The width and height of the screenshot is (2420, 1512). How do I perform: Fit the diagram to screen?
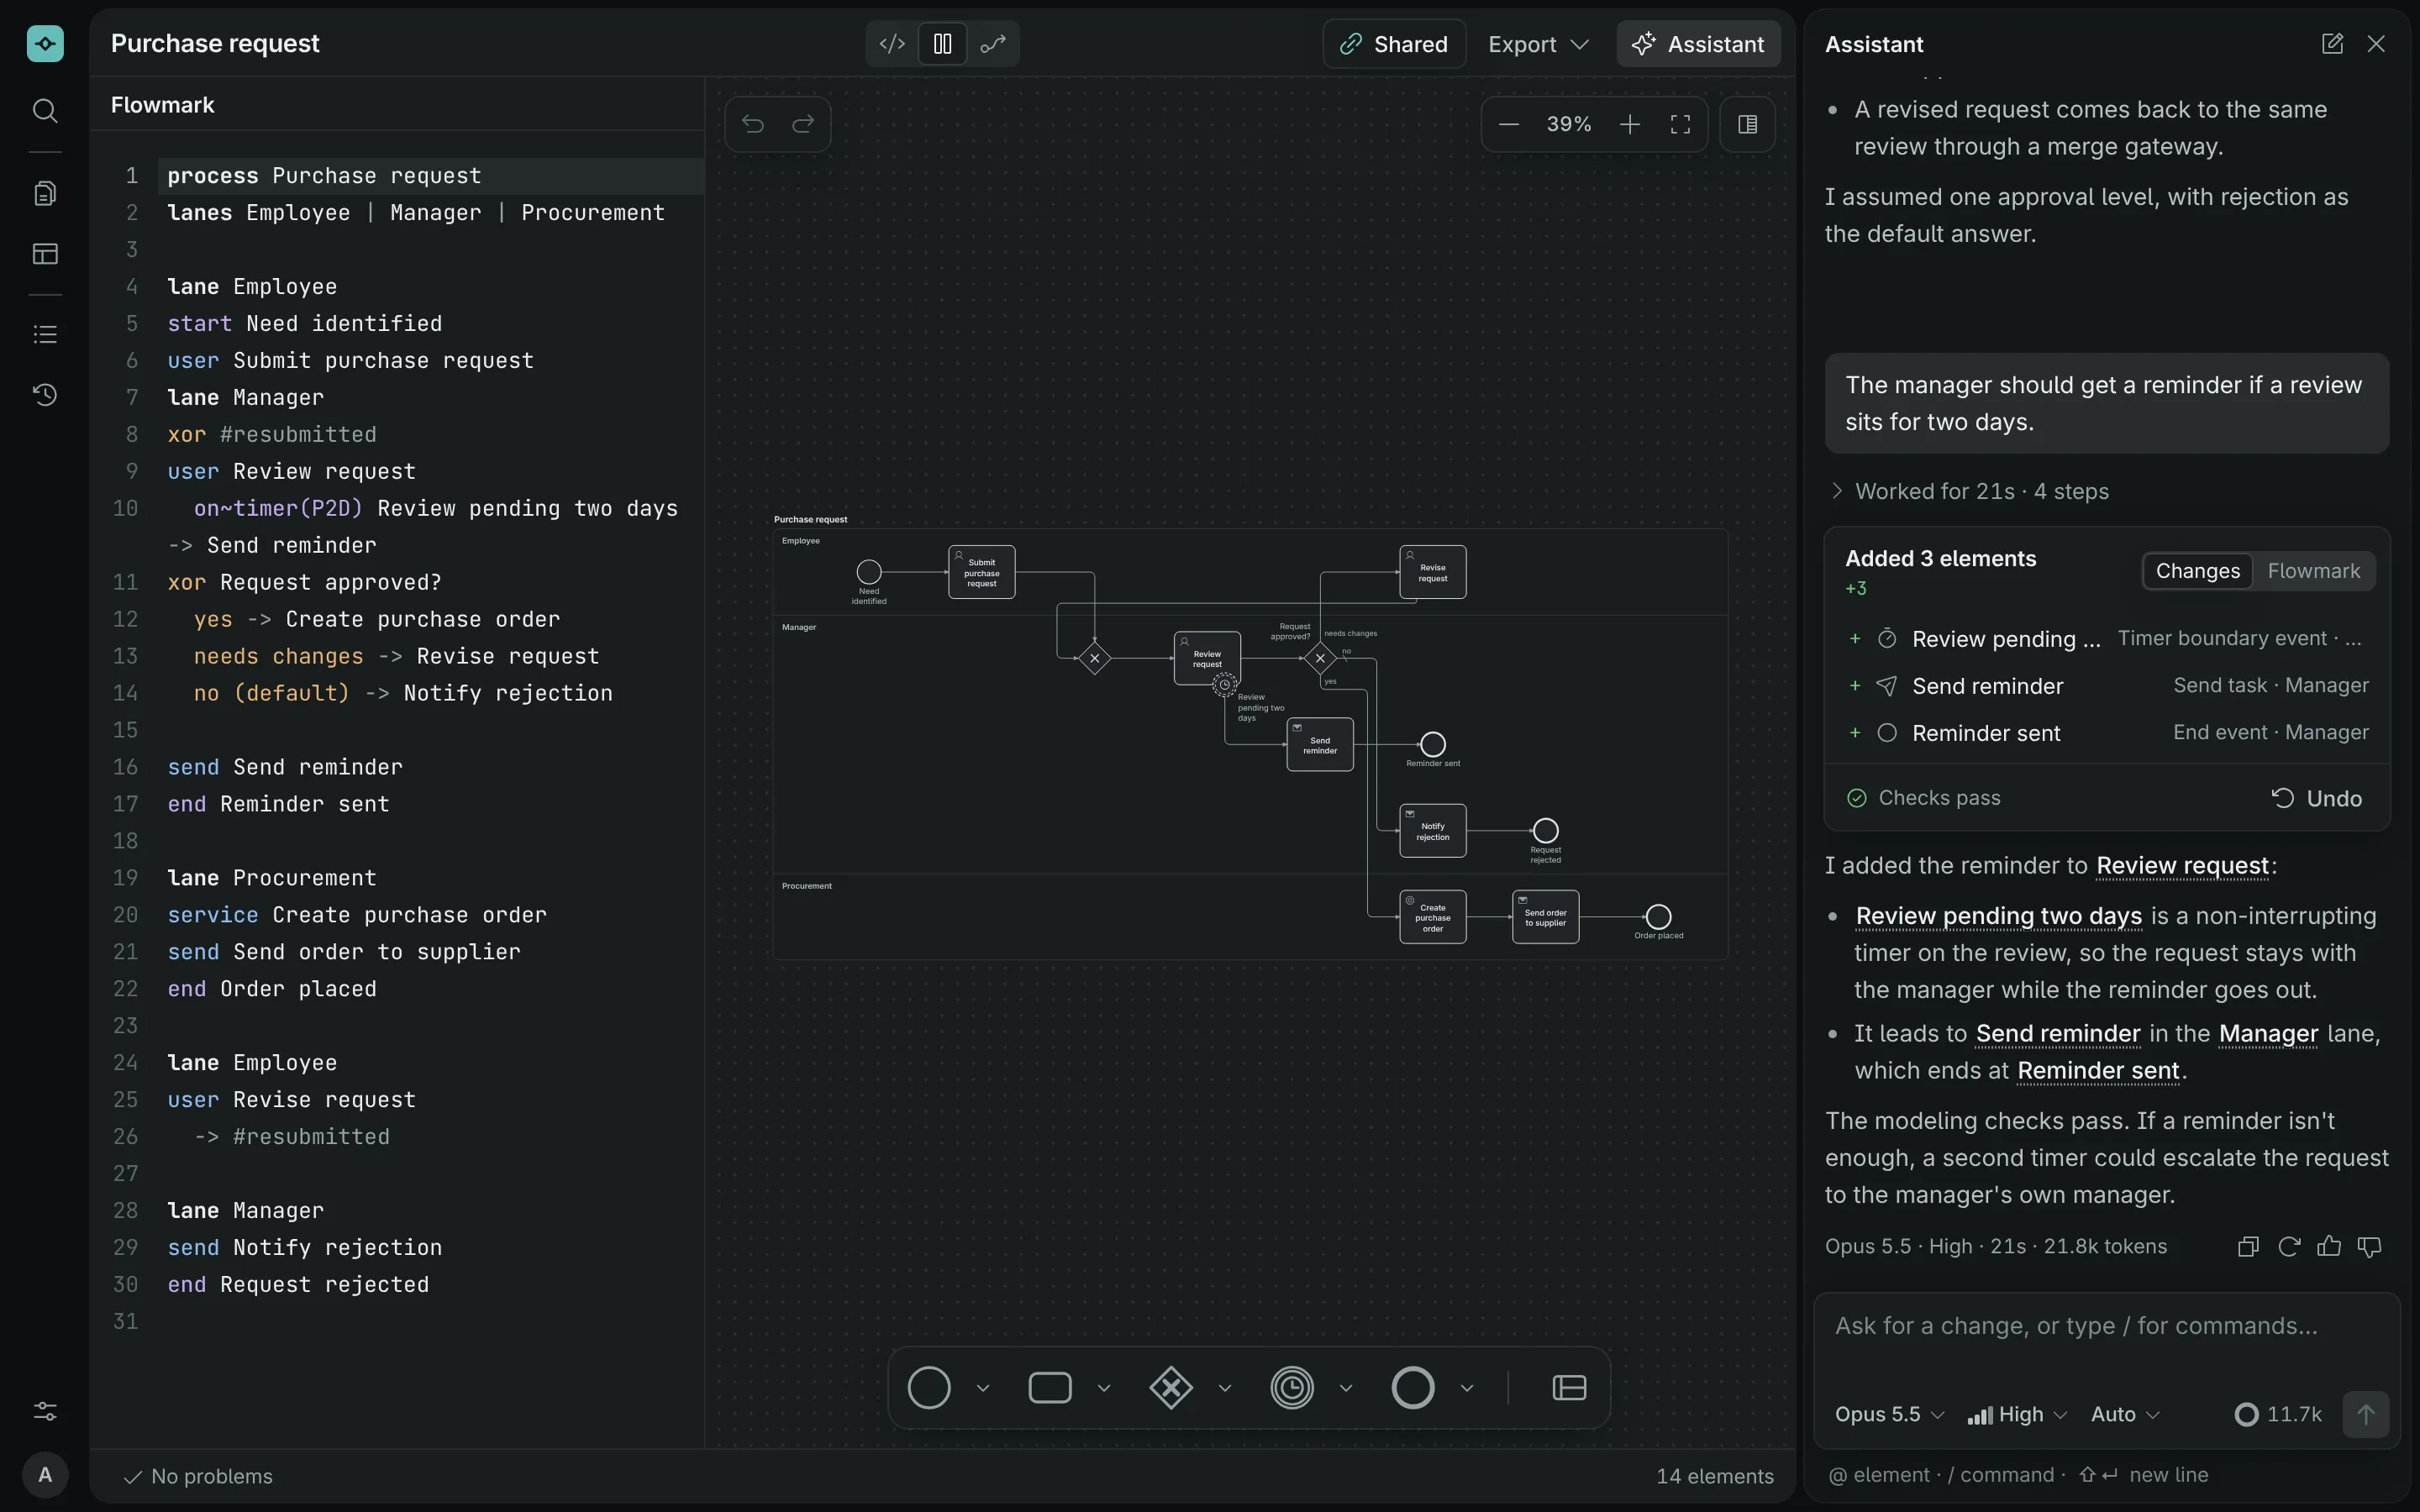(x=1681, y=124)
